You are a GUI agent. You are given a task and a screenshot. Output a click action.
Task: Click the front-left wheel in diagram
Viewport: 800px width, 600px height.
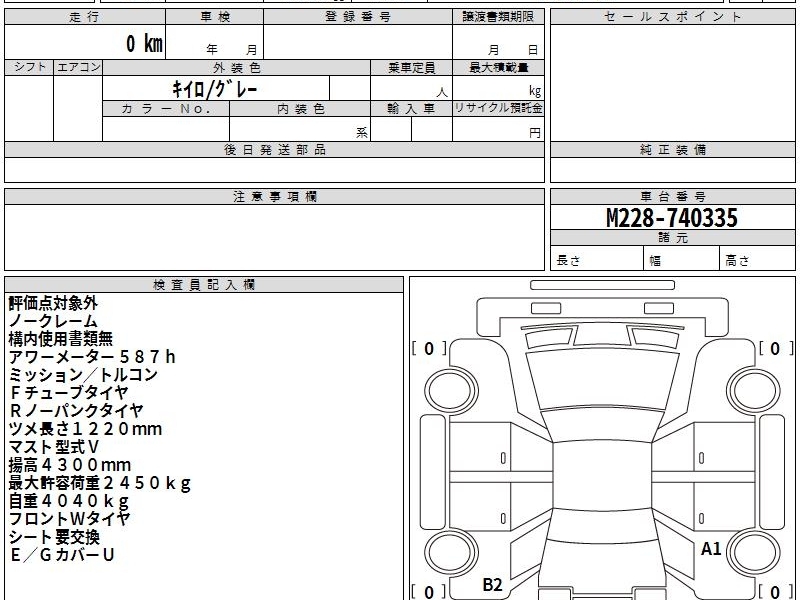click(451, 391)
